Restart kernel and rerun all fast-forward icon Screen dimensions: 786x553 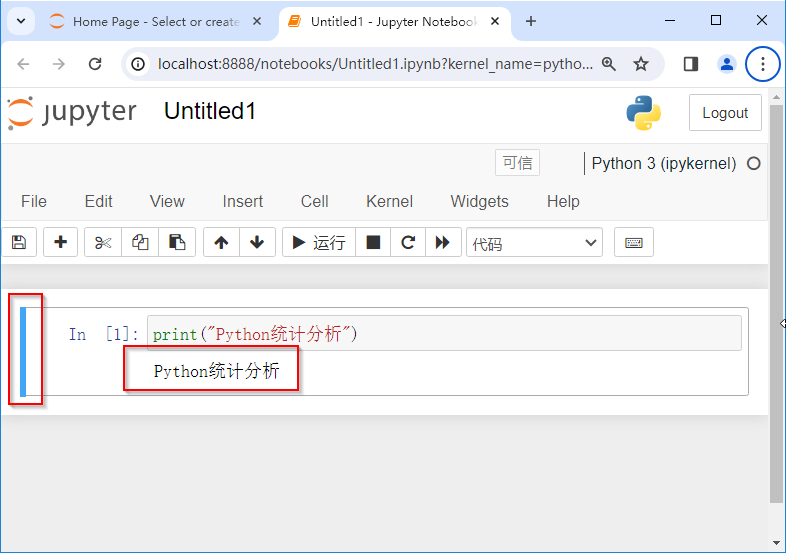[x=443, y=242]
